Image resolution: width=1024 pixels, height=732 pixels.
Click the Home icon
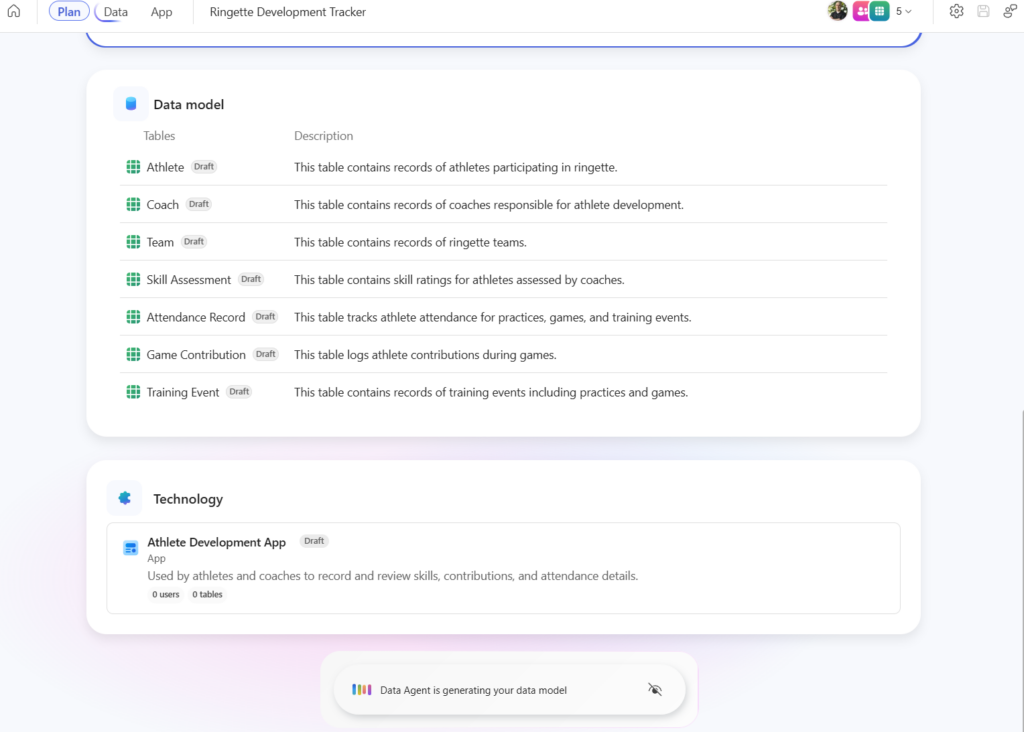[13, 12]
